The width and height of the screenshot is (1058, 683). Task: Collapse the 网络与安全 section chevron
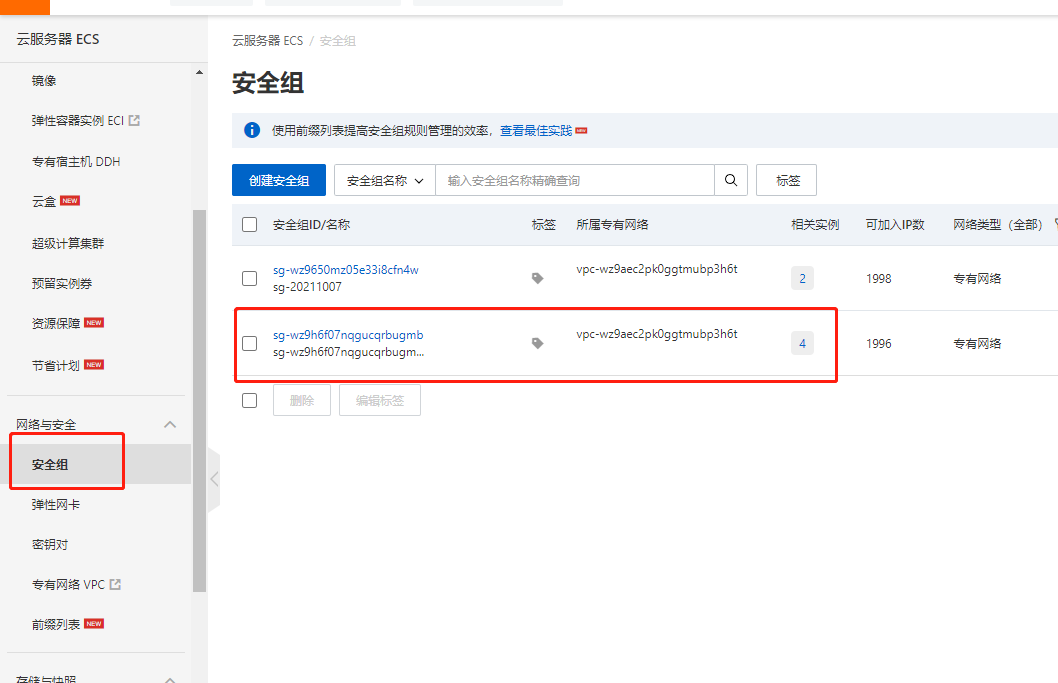click(170, 423)
